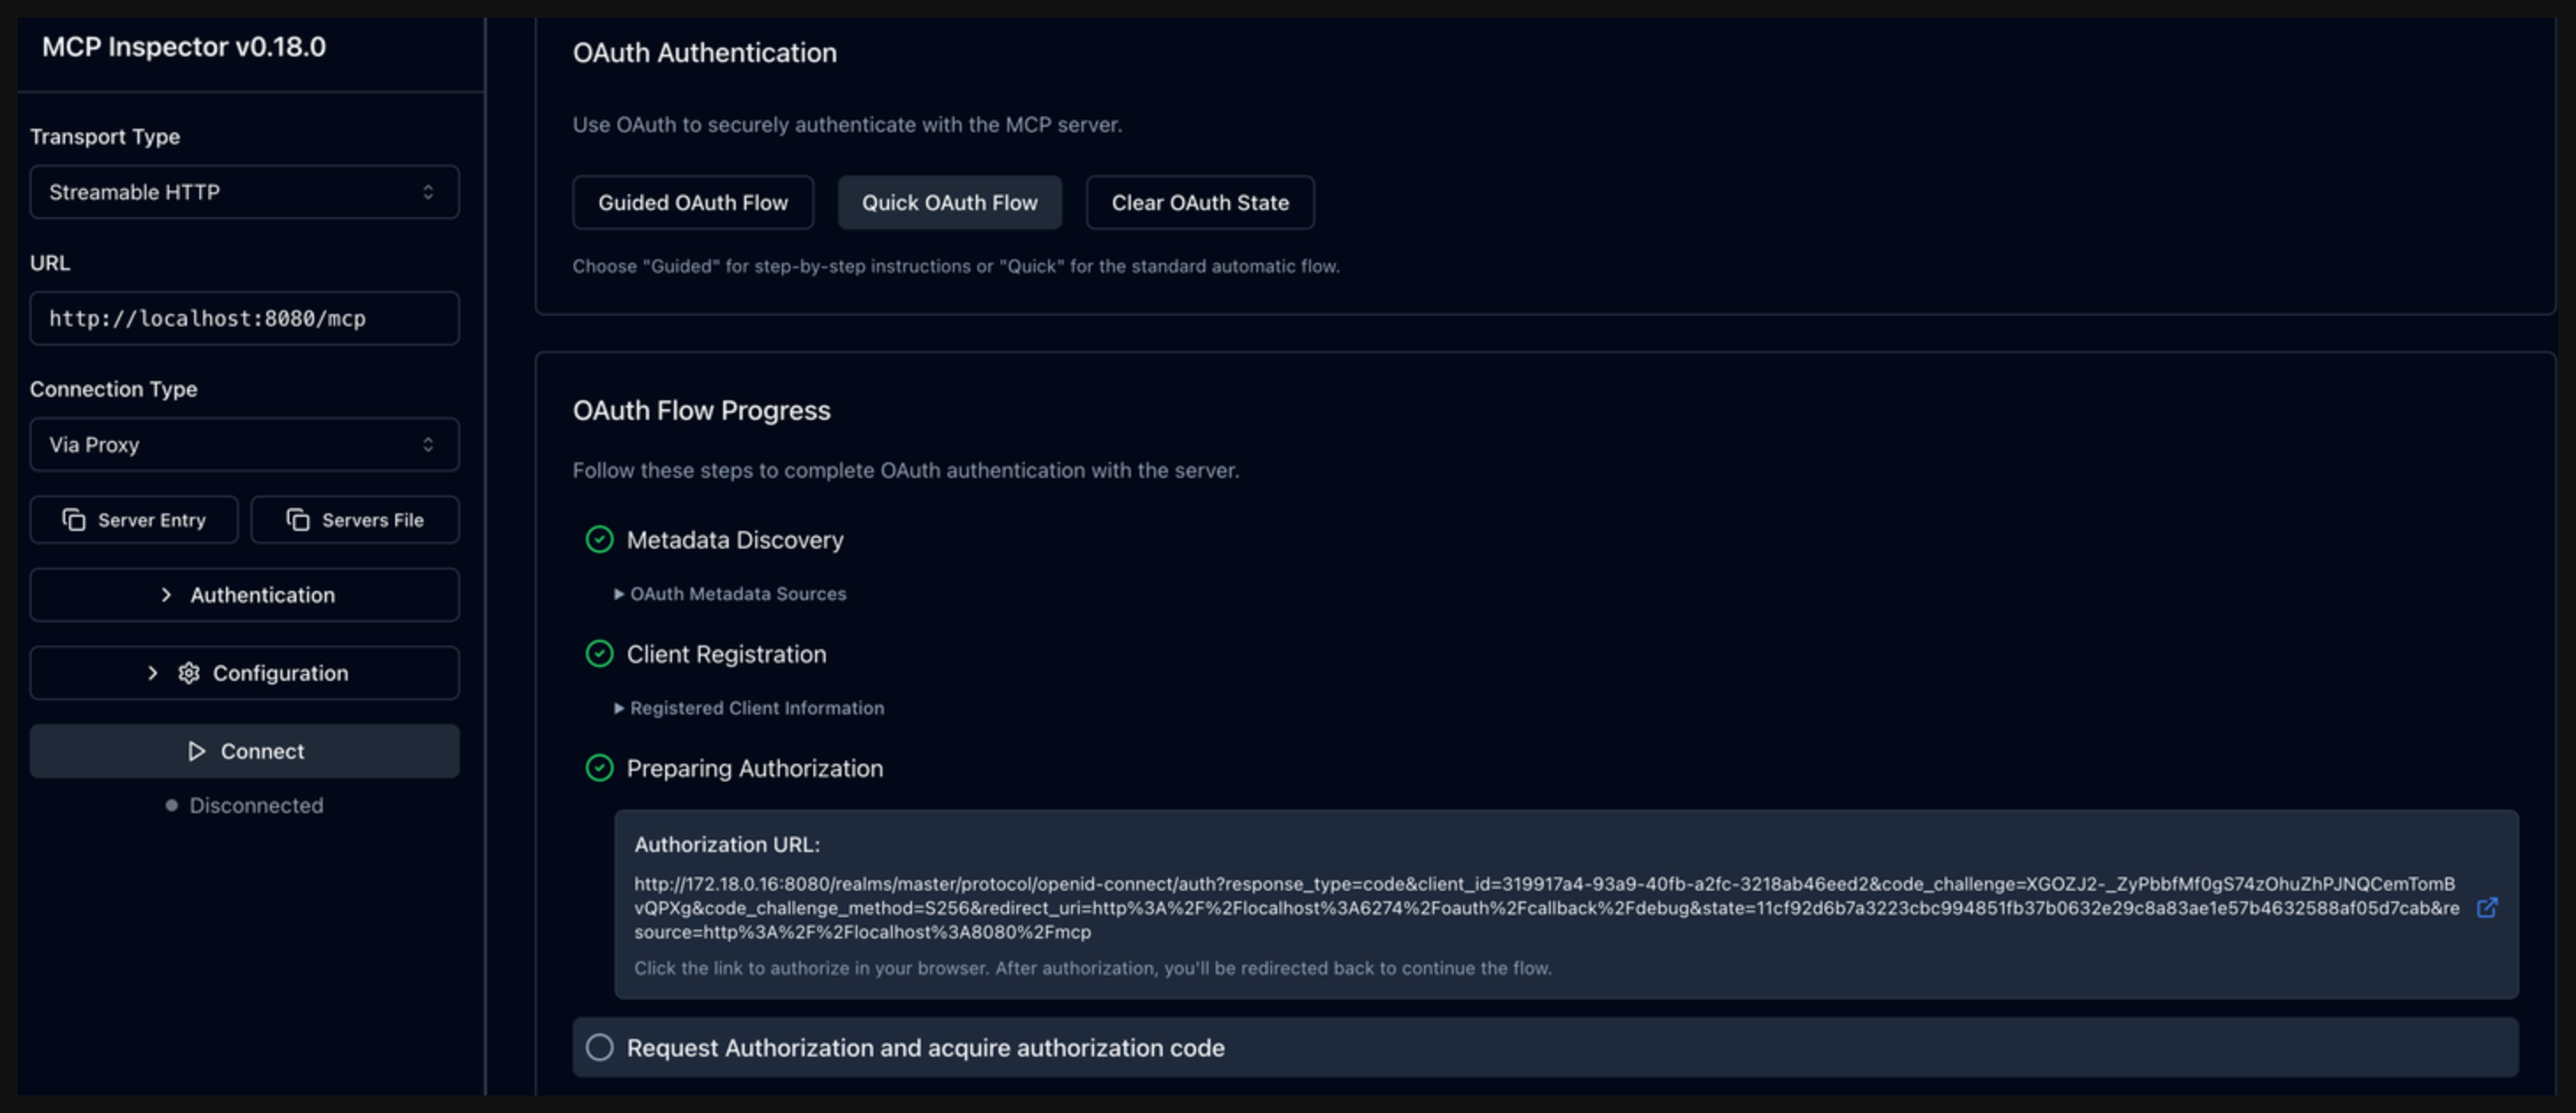Start the Guided OAuth Flow
The height and width of the screenshot is (1113, 2576).
tap(692, 203)
